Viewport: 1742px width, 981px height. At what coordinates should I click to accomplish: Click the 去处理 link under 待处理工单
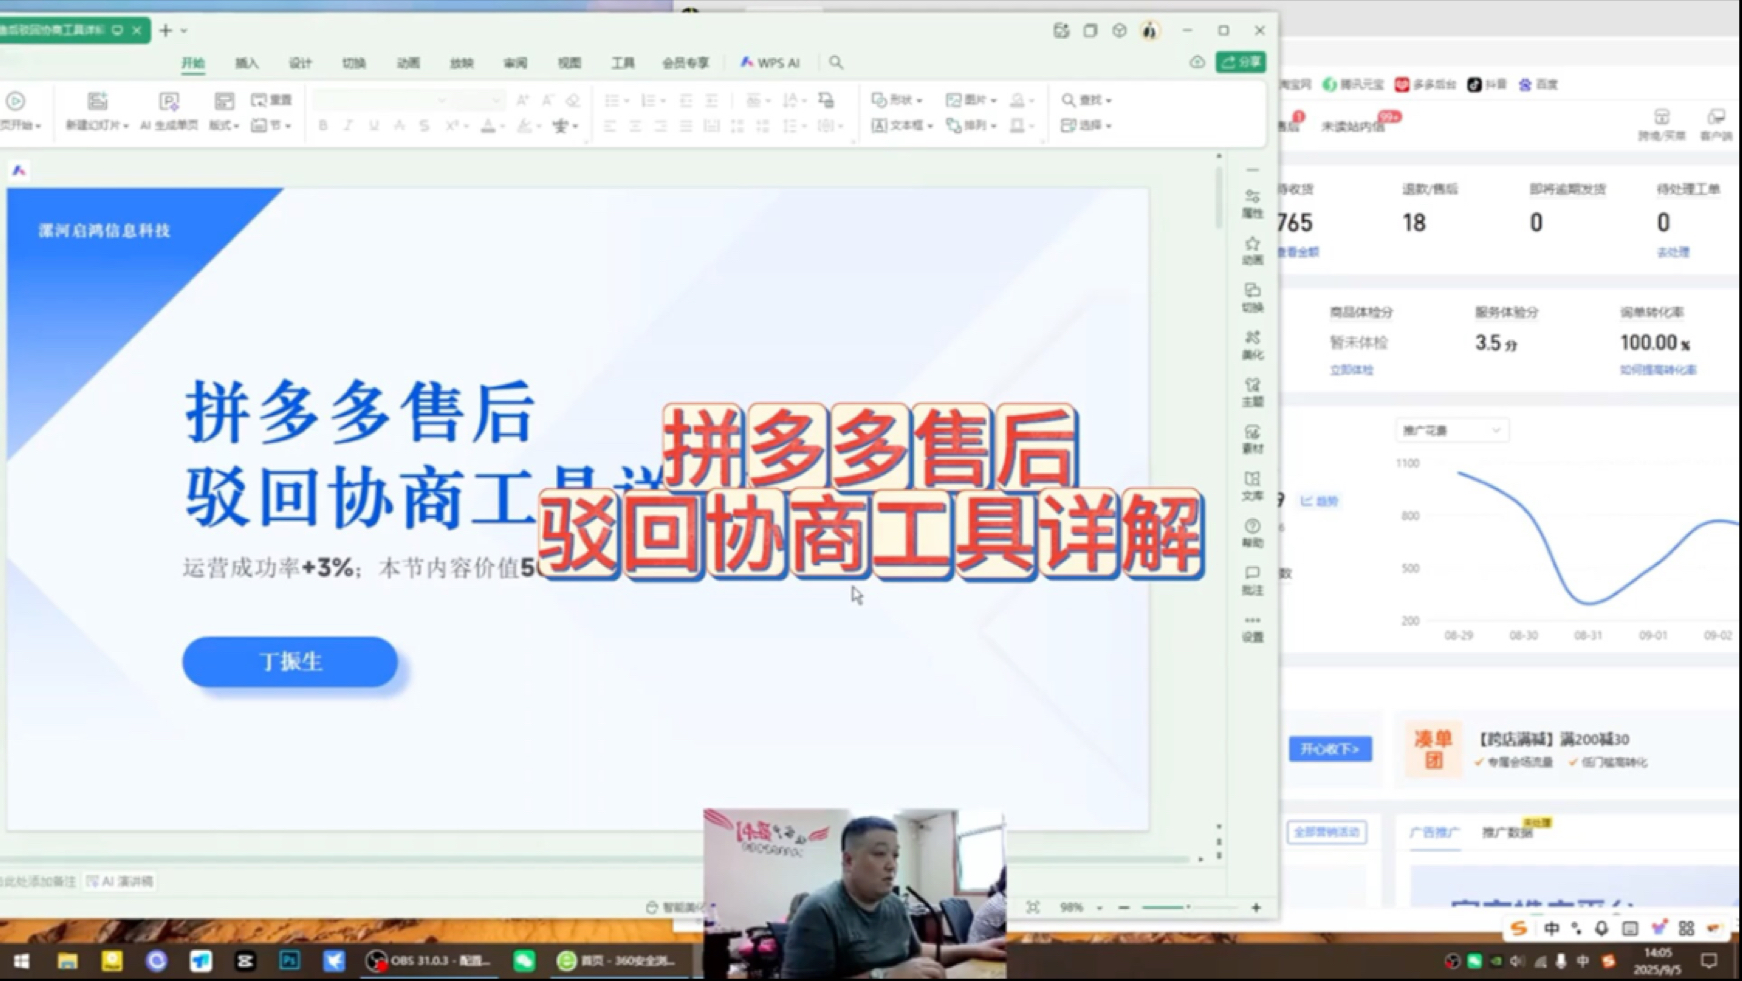coord(1673,252)
